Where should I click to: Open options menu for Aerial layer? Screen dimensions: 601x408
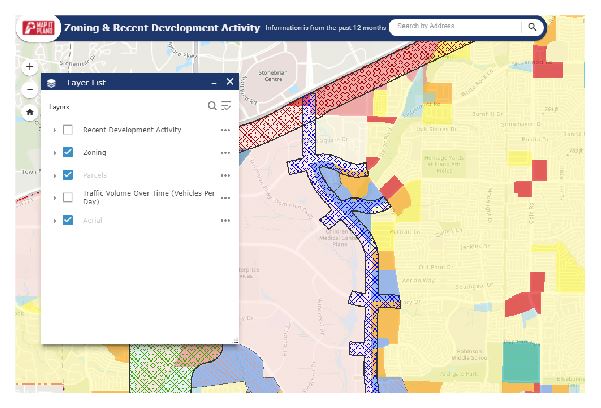tap(225, 220)
